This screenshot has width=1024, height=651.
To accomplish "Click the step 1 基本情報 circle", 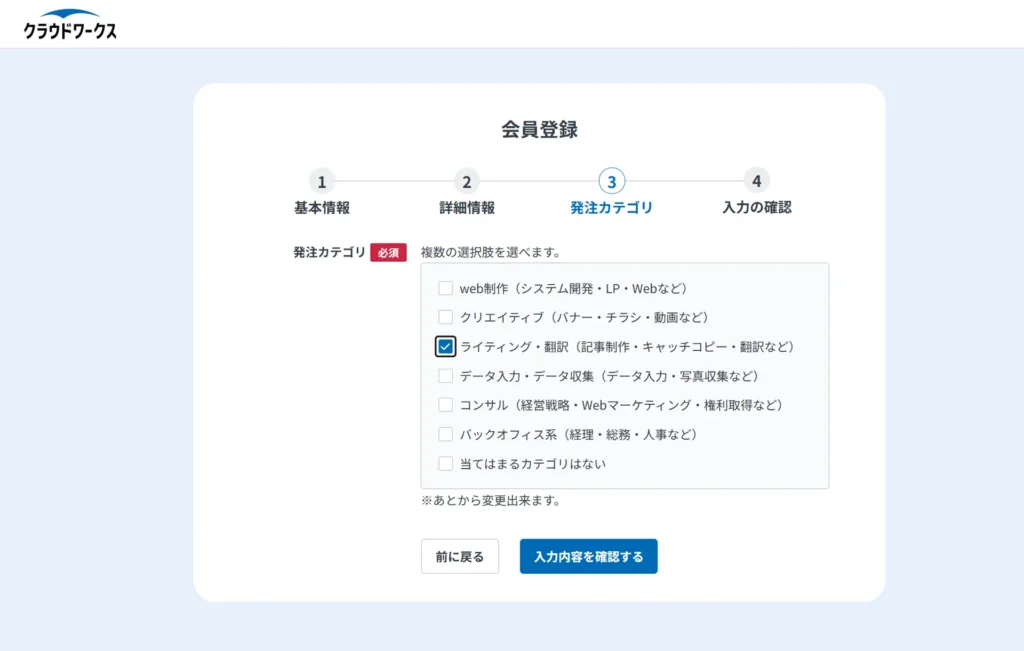I will pyautogui.click(x=322, y=183).
